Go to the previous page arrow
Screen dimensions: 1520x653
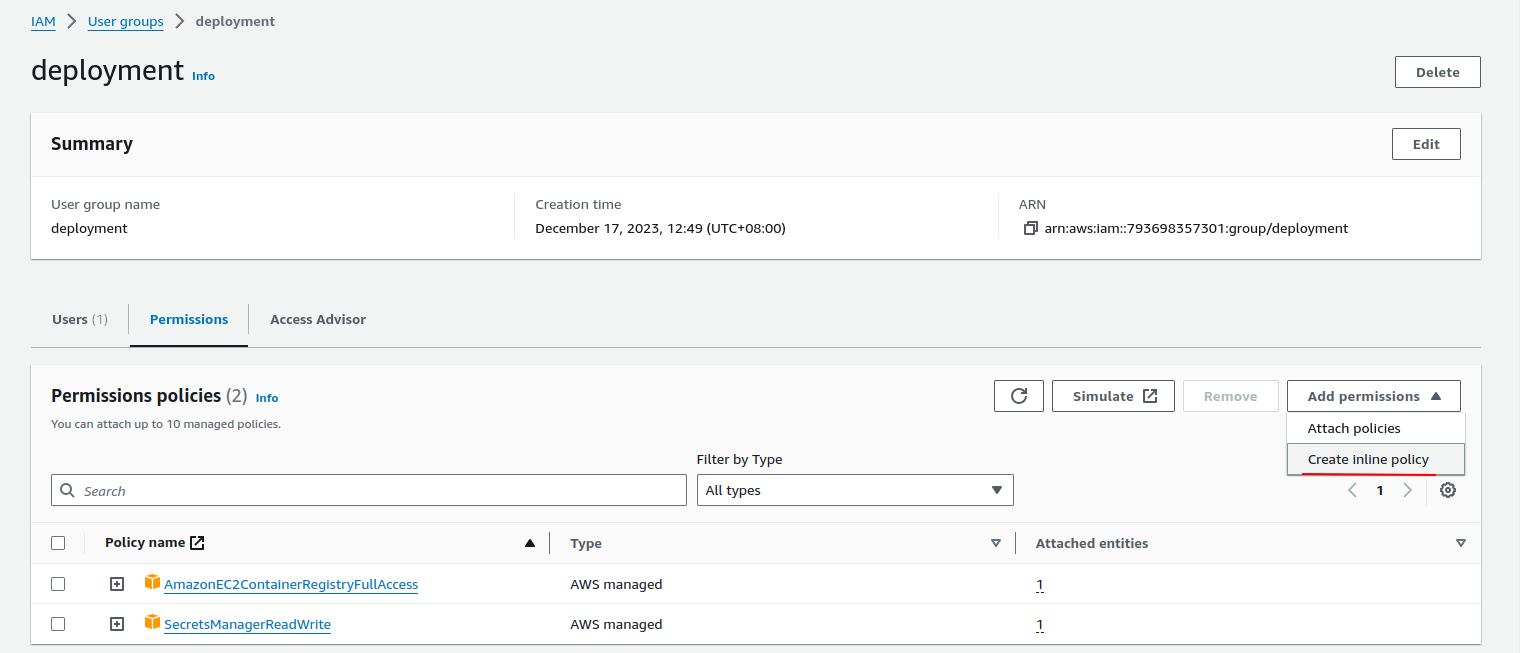1352,490
